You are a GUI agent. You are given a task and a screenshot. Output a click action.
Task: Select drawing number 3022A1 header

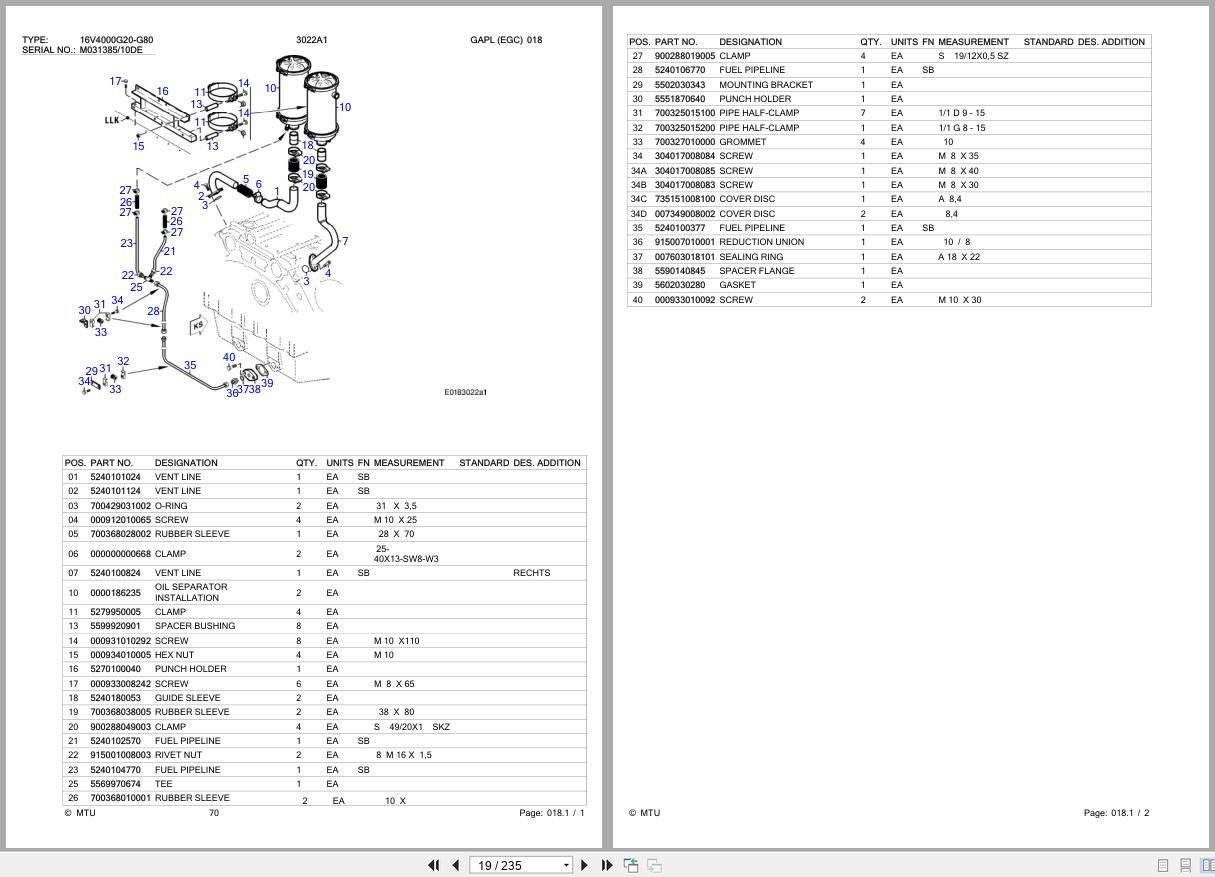pos(311,40)
